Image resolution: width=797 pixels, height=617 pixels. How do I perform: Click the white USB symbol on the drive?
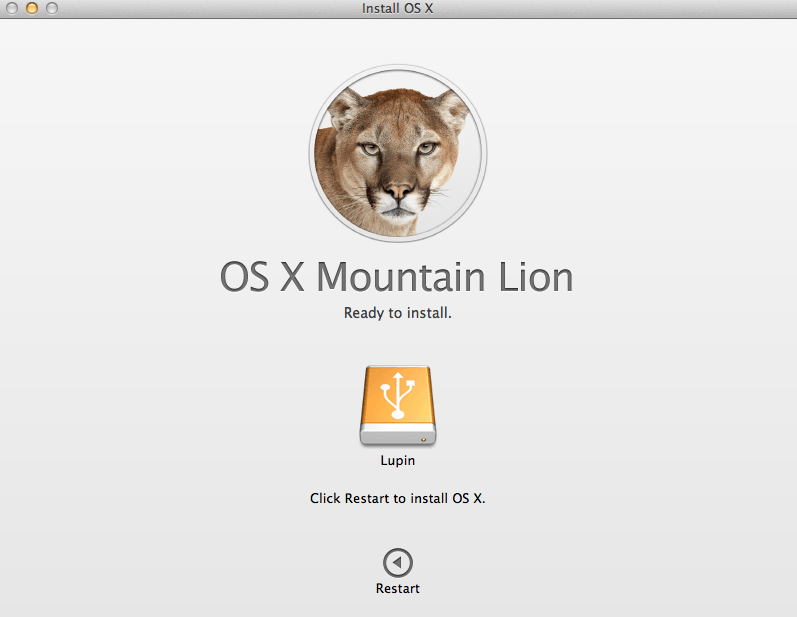click(397, 393)
